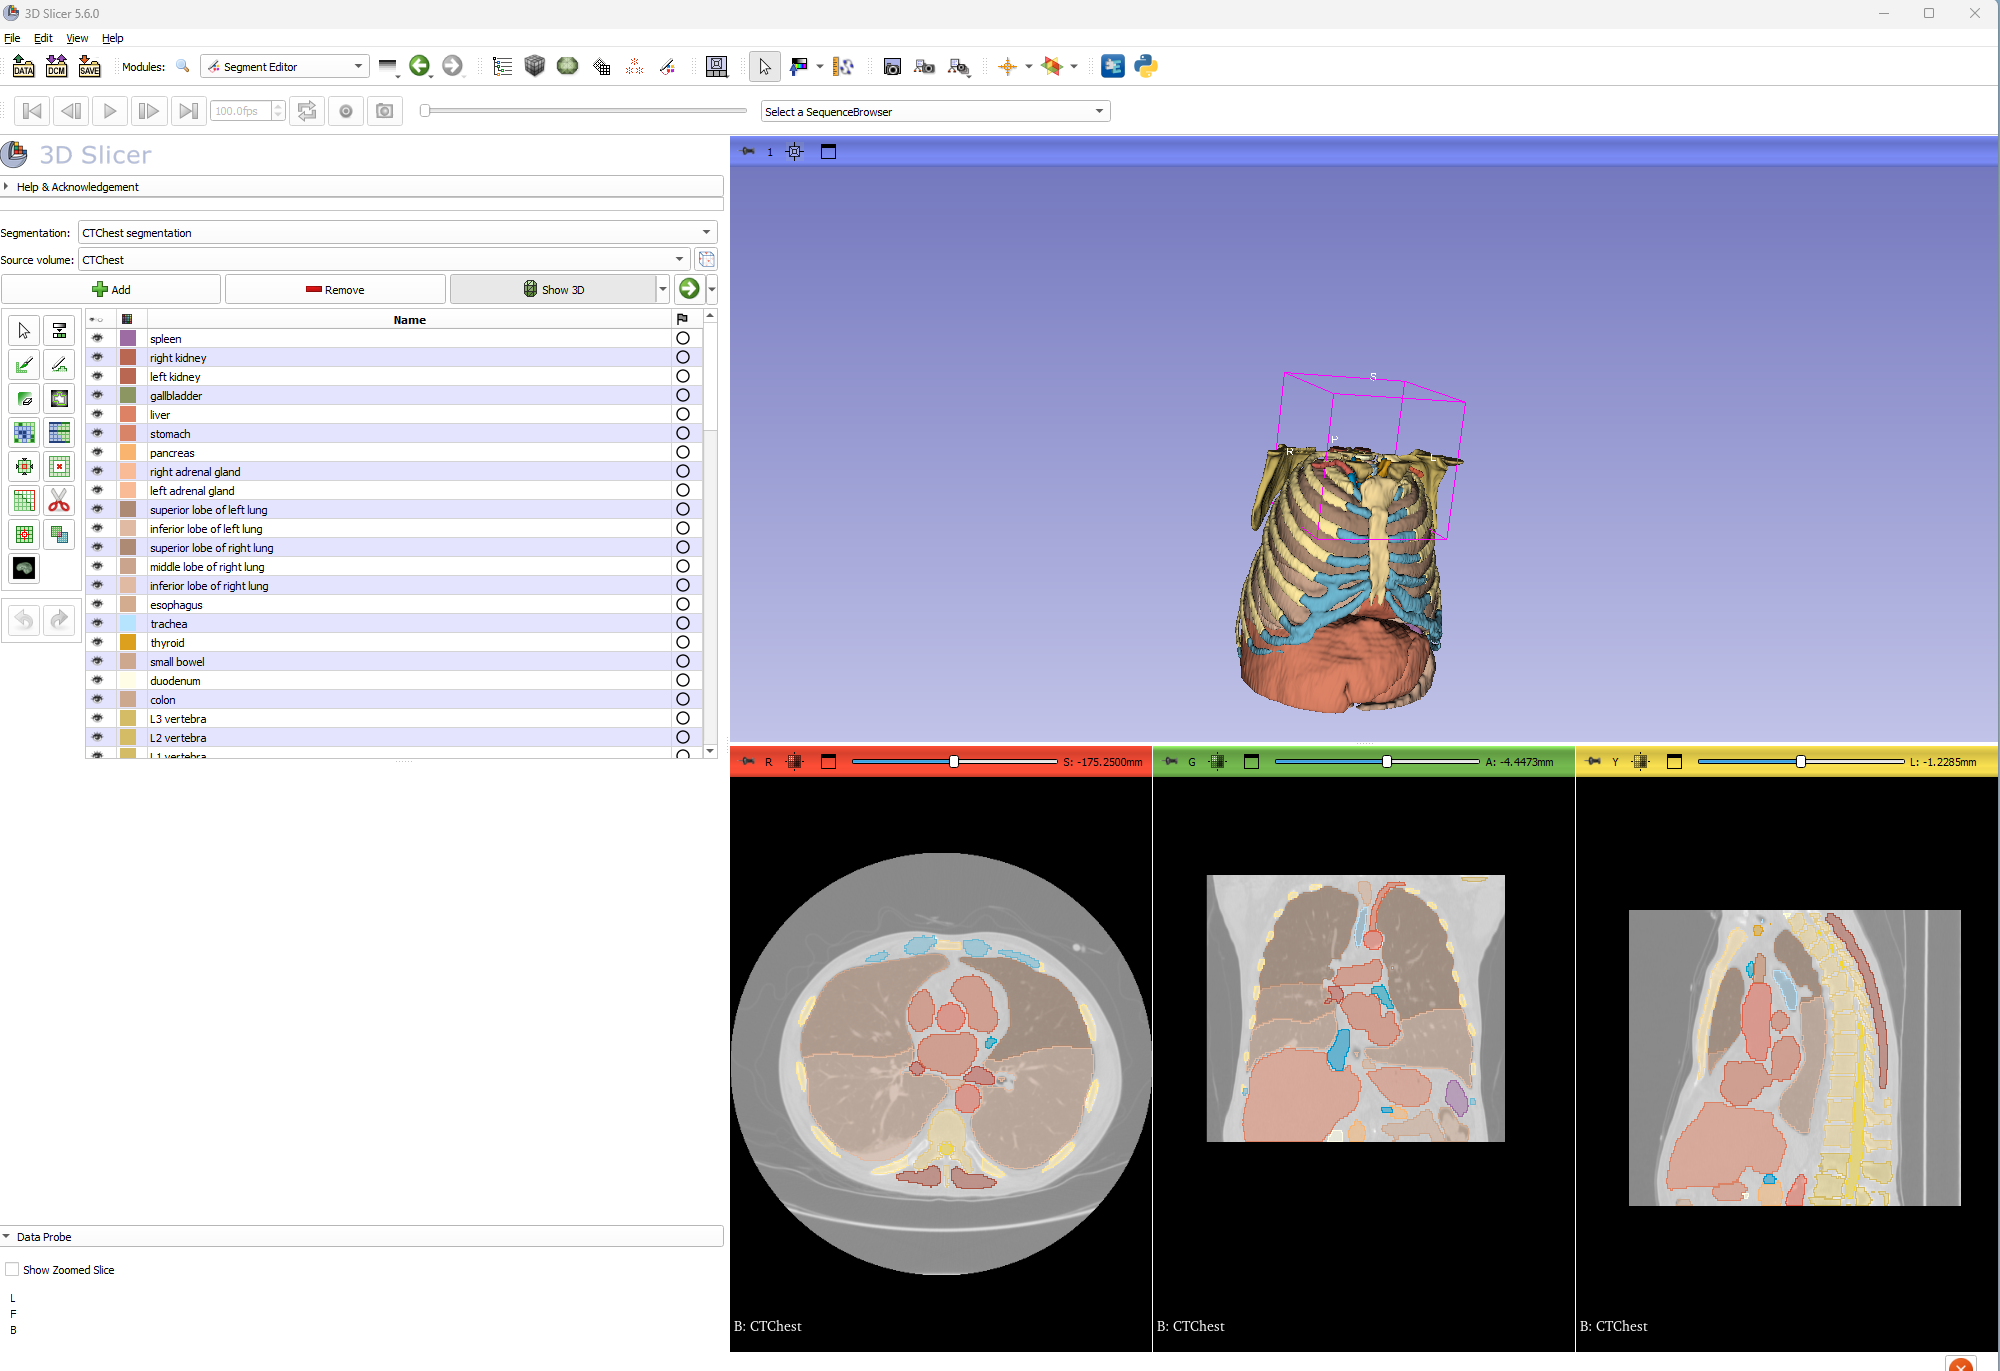This screenshot has width=2000, height=1371.
Task: Open the Help menu
Action: [x=113, y=38]
